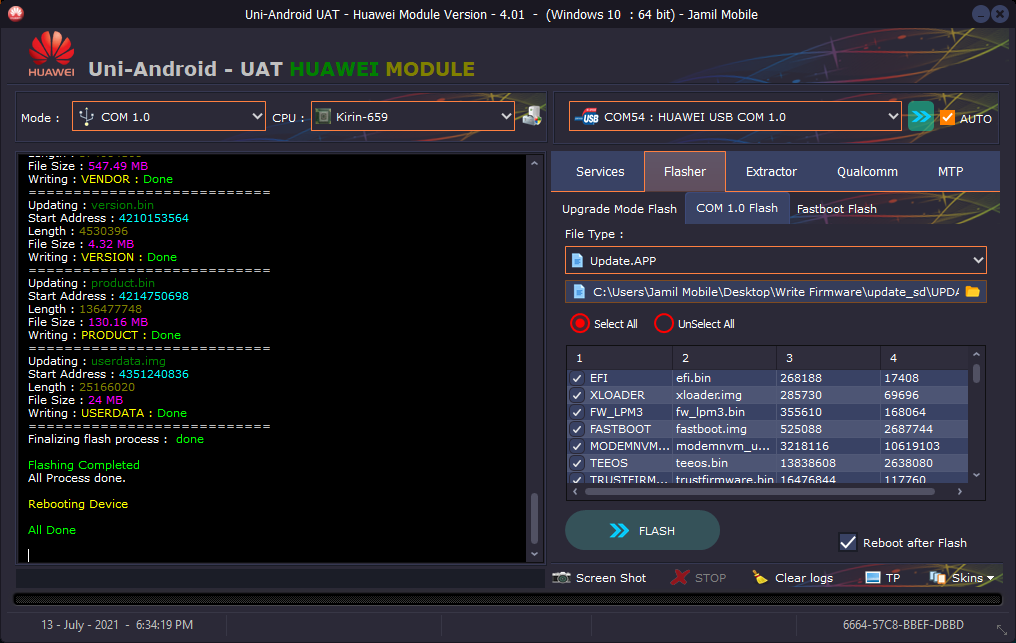The image size is (1016, 643).
Task: Click column header 1 in partition table
Action: coord(620,358)
